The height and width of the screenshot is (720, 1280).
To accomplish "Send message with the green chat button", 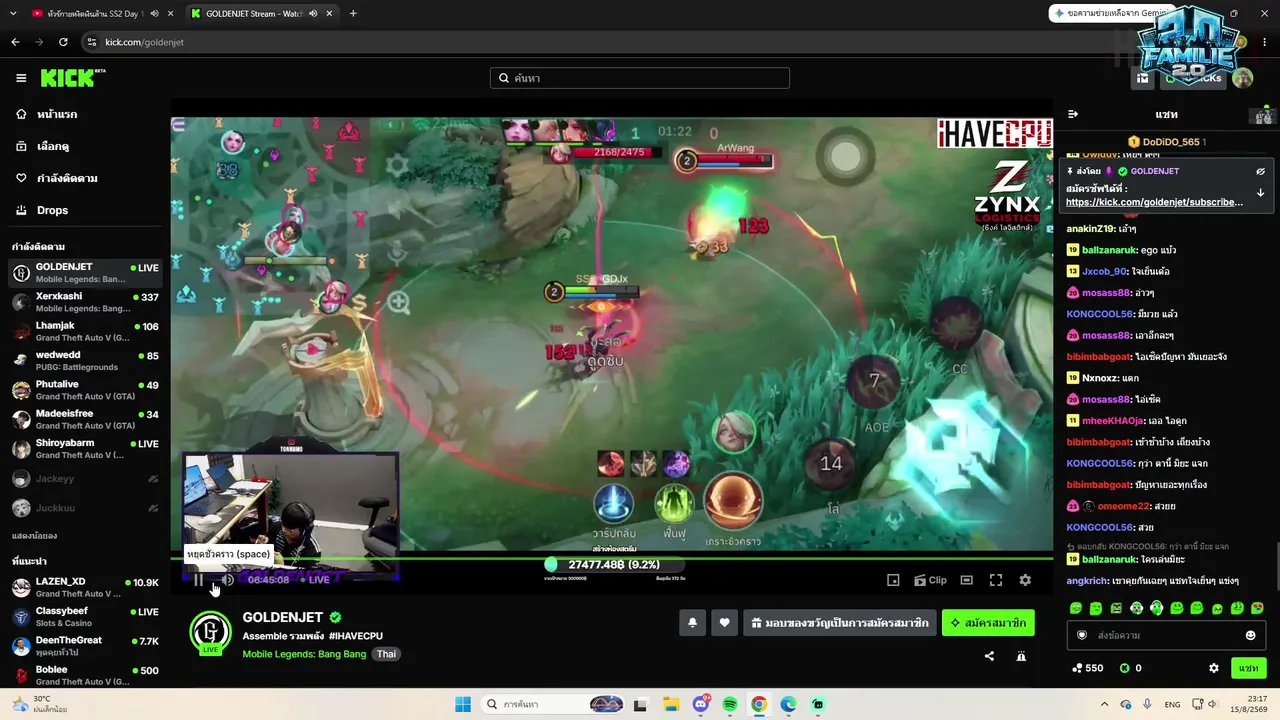I will coord(1248,668).
